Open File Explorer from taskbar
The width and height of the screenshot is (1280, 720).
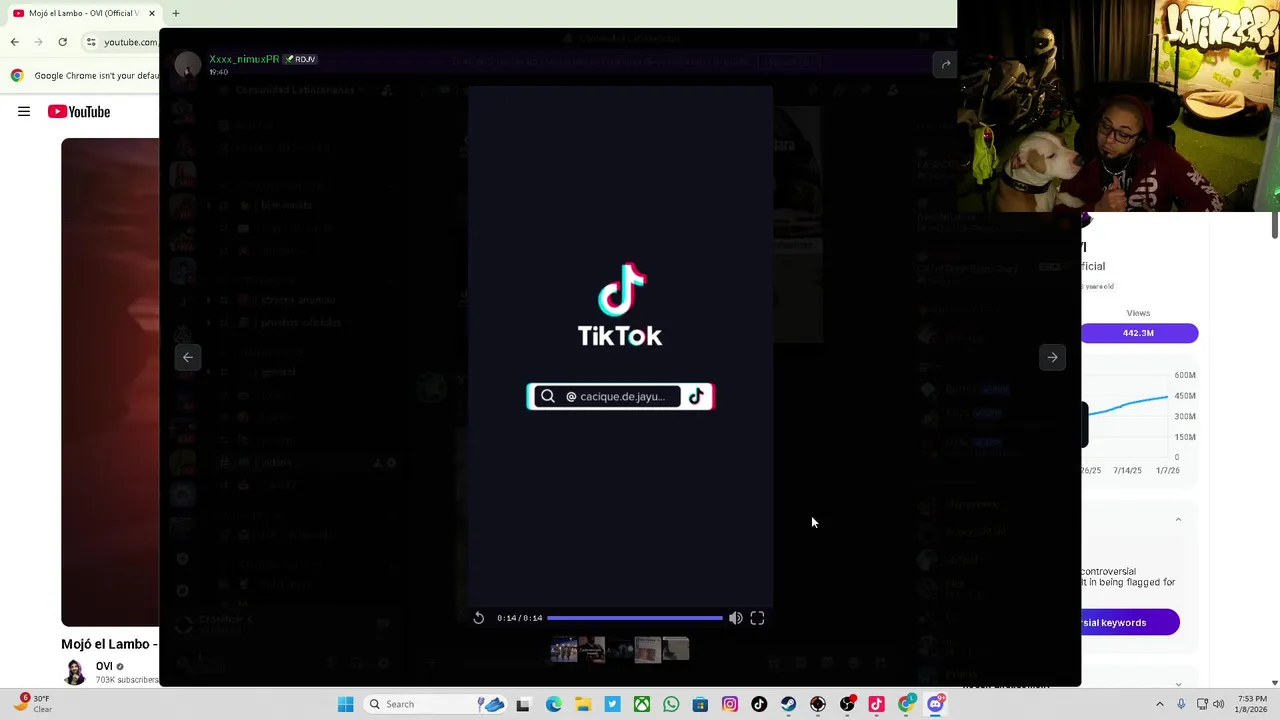pos(582,704)
